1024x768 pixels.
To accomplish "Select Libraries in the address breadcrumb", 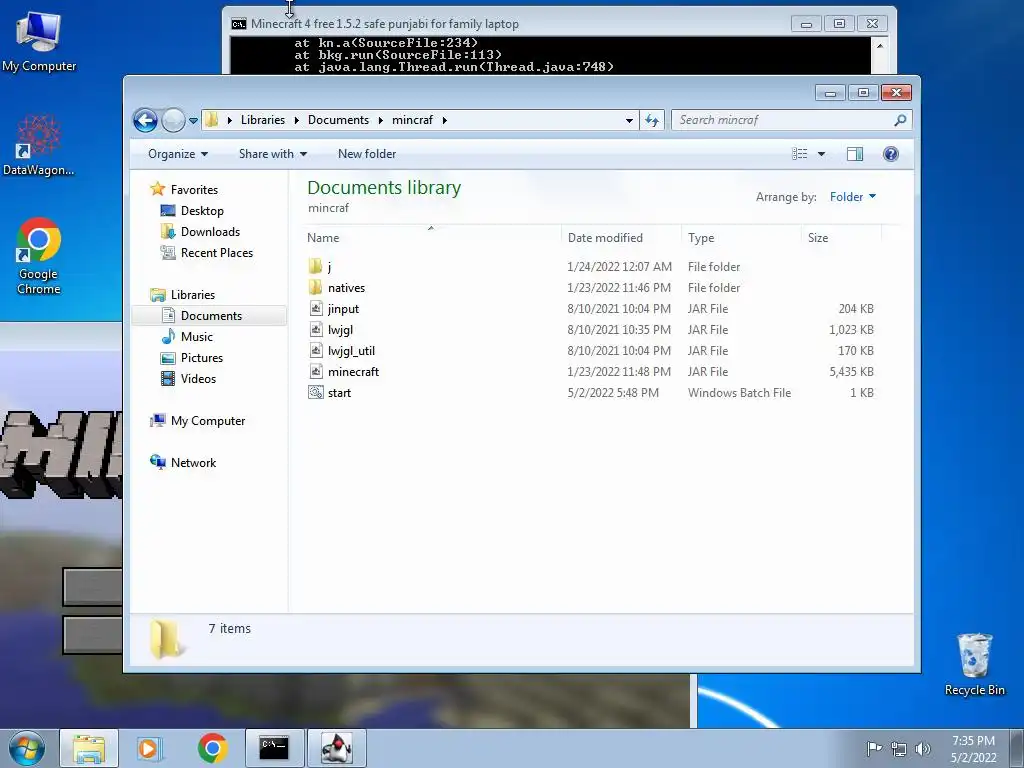I will pyautogui.click(x=263, y=120).
